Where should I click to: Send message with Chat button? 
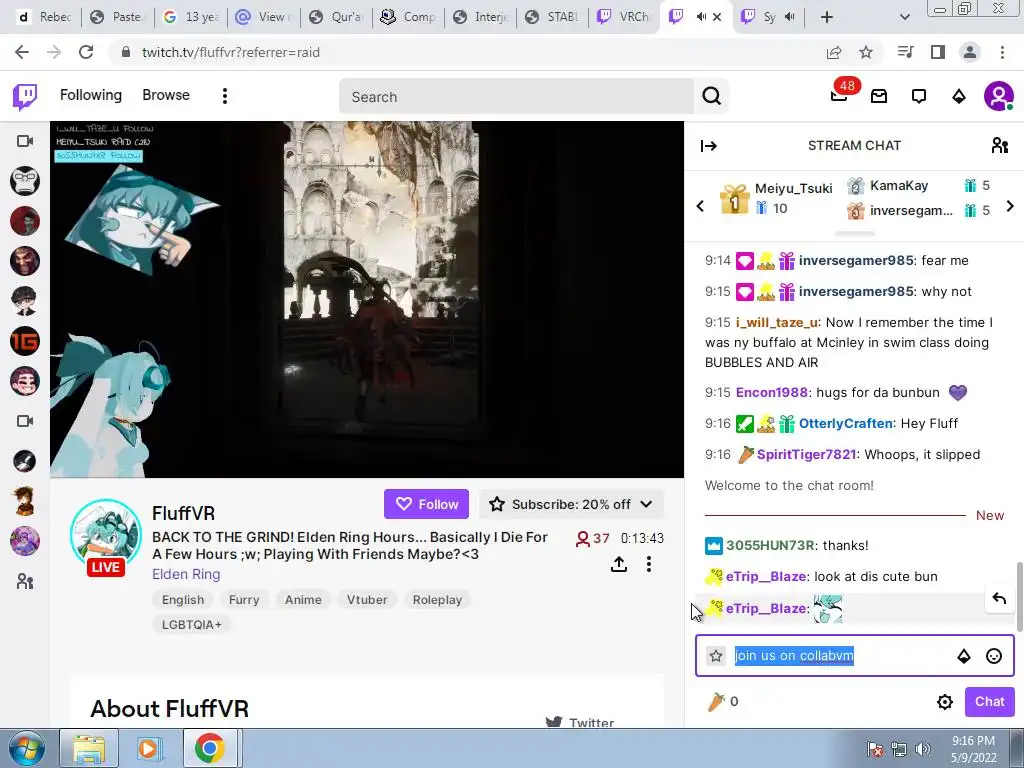(989, 701)
